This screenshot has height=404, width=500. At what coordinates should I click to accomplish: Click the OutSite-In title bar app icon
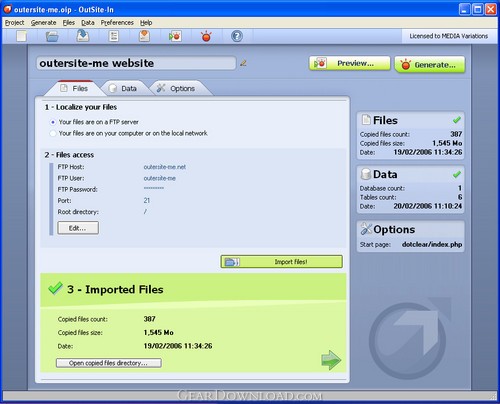[x=7, y=9]
